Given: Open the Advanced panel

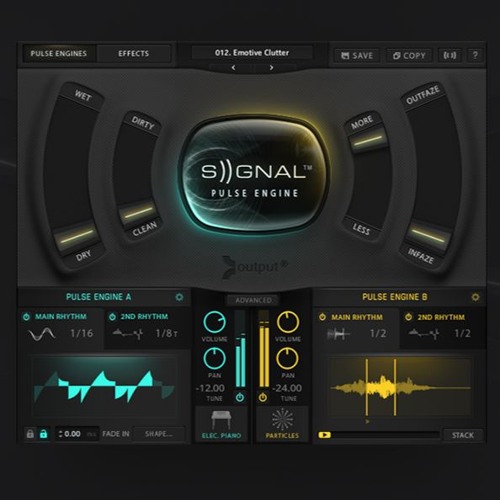Looking at the screenshot, I should click(x=253, y=300).
